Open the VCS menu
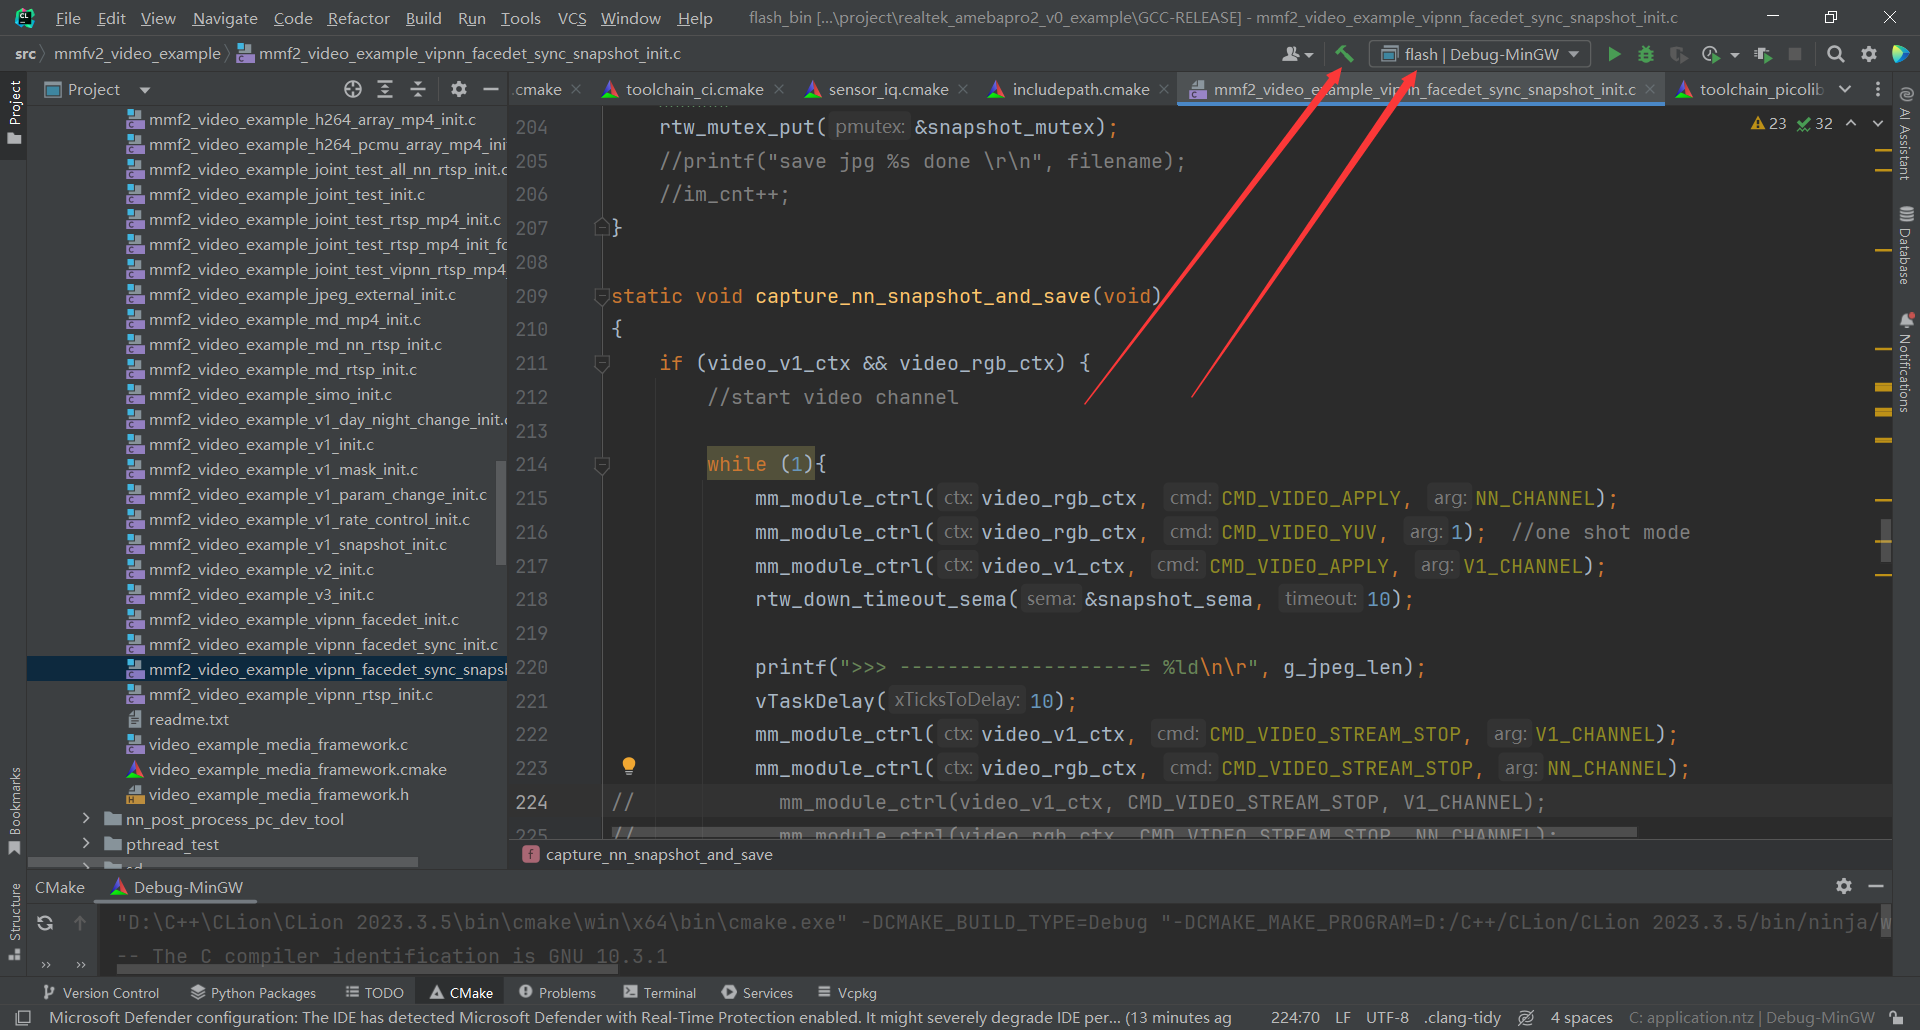This screenshot has height=1030, width=1920. [x=572, y=18]
